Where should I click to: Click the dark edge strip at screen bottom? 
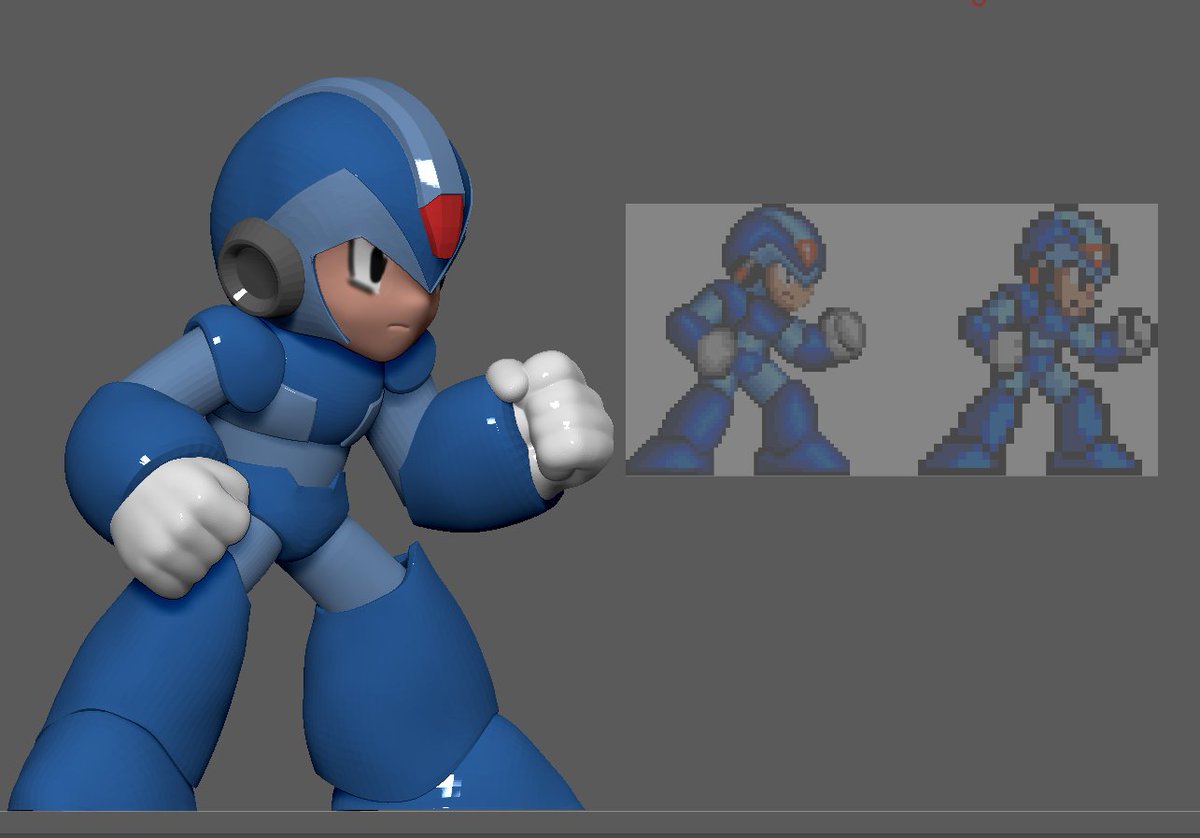point(600,834)
